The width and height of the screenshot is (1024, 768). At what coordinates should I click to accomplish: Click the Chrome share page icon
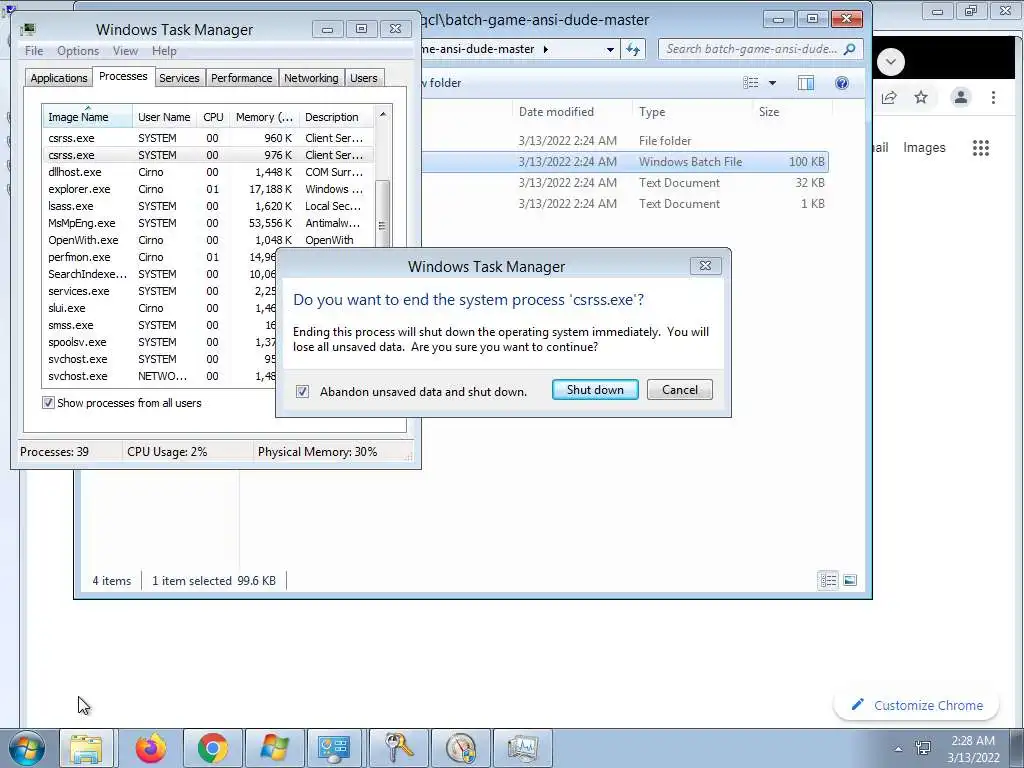click(x=889, y=97)
